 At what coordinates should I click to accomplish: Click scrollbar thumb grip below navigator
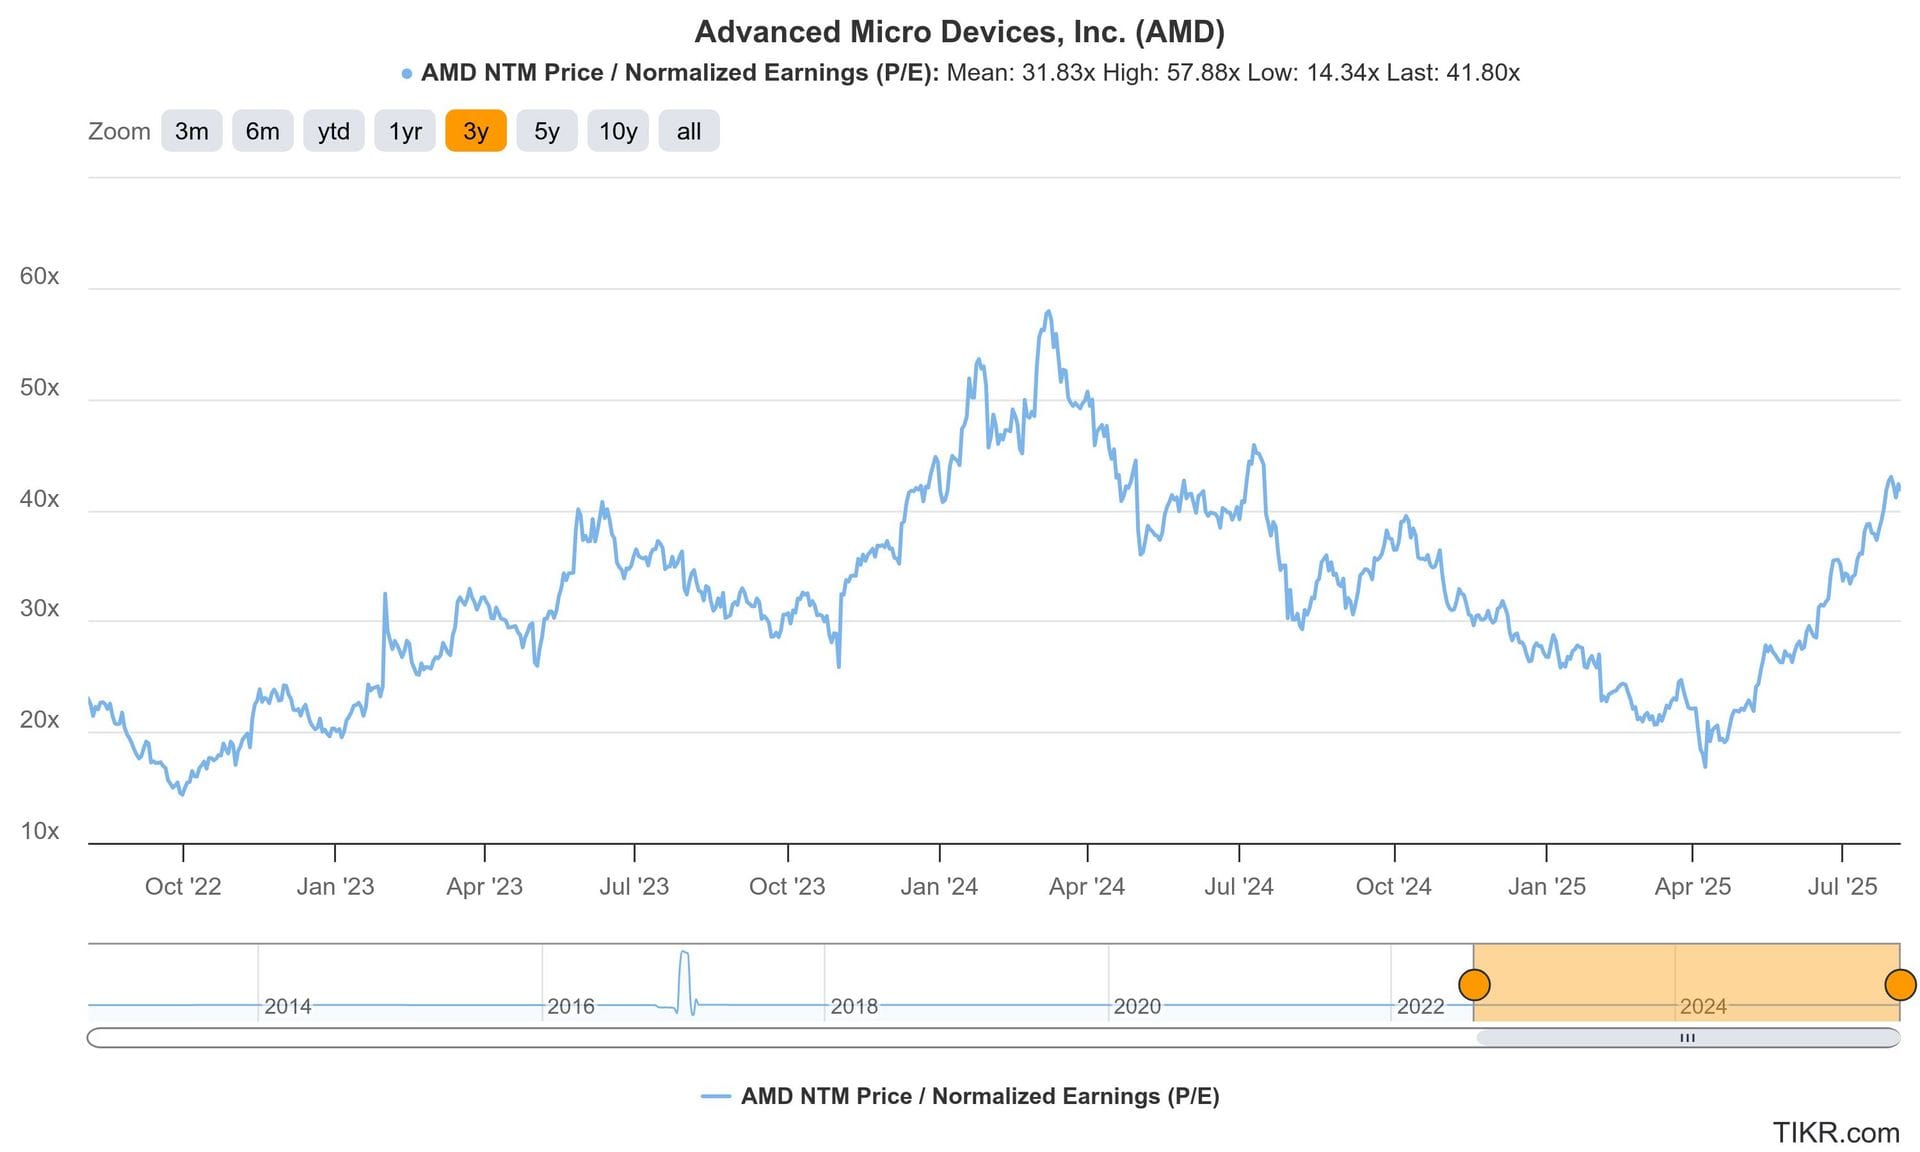point(1687,1038)
